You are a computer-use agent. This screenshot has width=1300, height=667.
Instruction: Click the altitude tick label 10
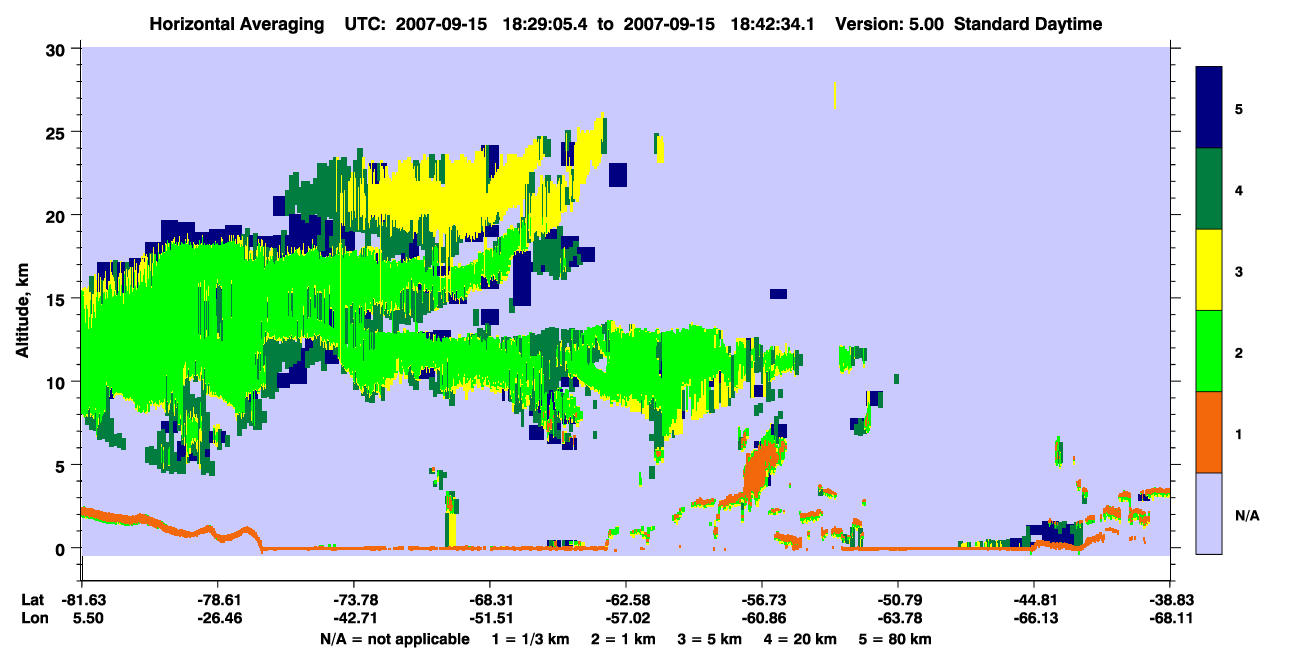(x=58, y=382)
